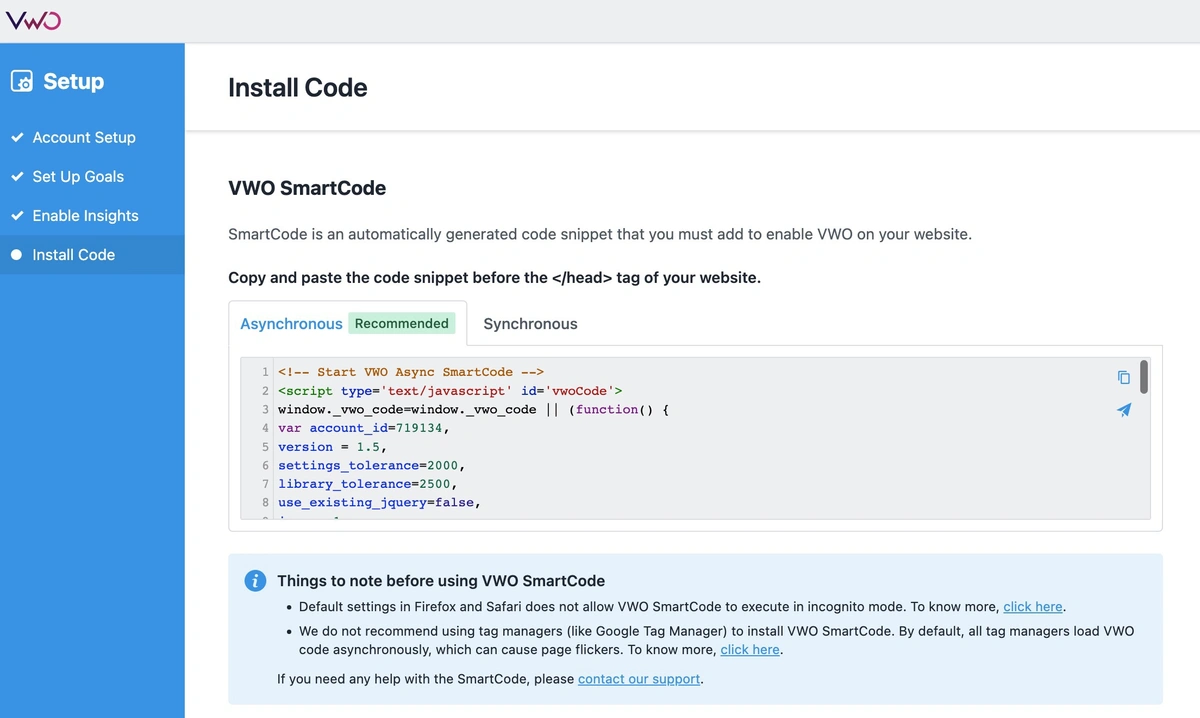The height and width of the screenshot is (718, 1200).
Task: Click the Recommended badge
Action: coord(402,323)
